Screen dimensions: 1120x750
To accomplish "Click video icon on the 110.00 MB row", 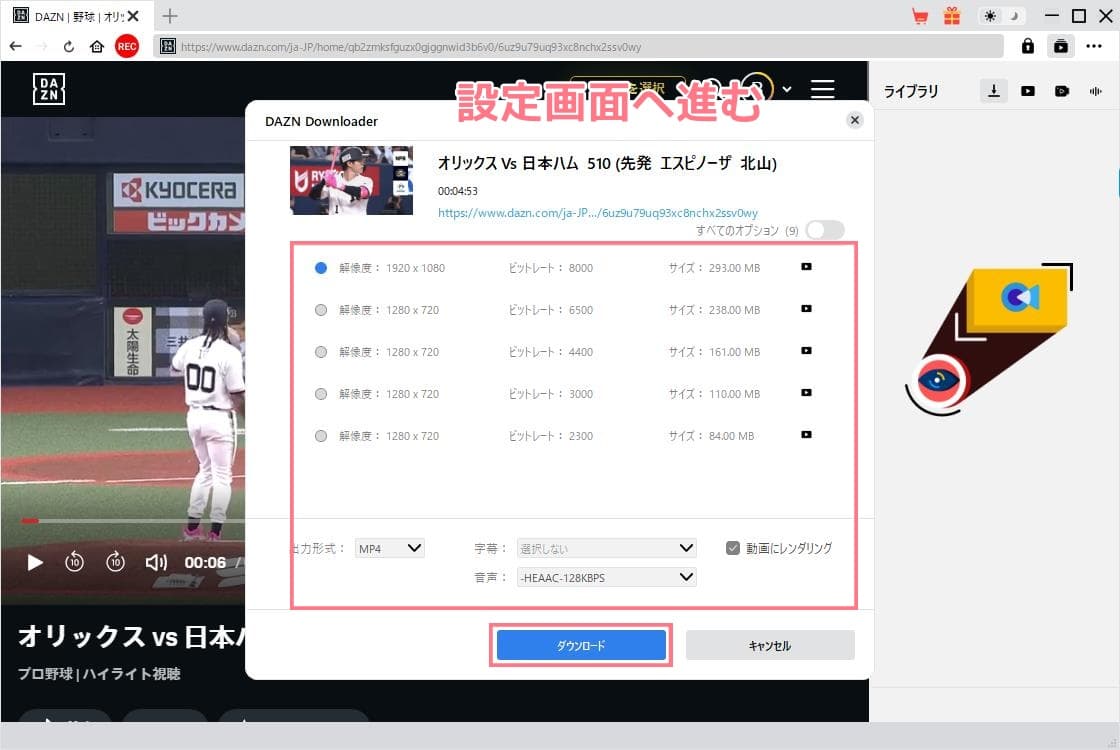I will point(806,393).
